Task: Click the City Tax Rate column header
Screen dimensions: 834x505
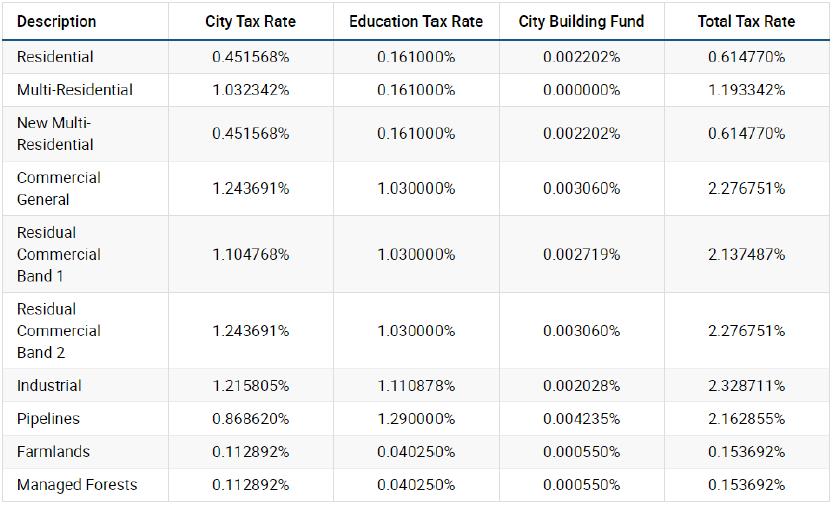Action: [x=250, y=21]
